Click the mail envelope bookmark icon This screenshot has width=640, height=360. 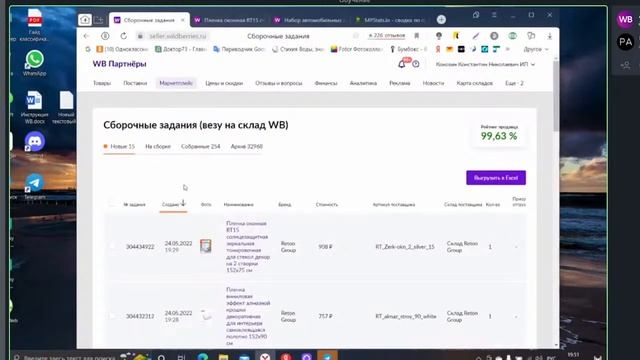[x=449, y=49]
